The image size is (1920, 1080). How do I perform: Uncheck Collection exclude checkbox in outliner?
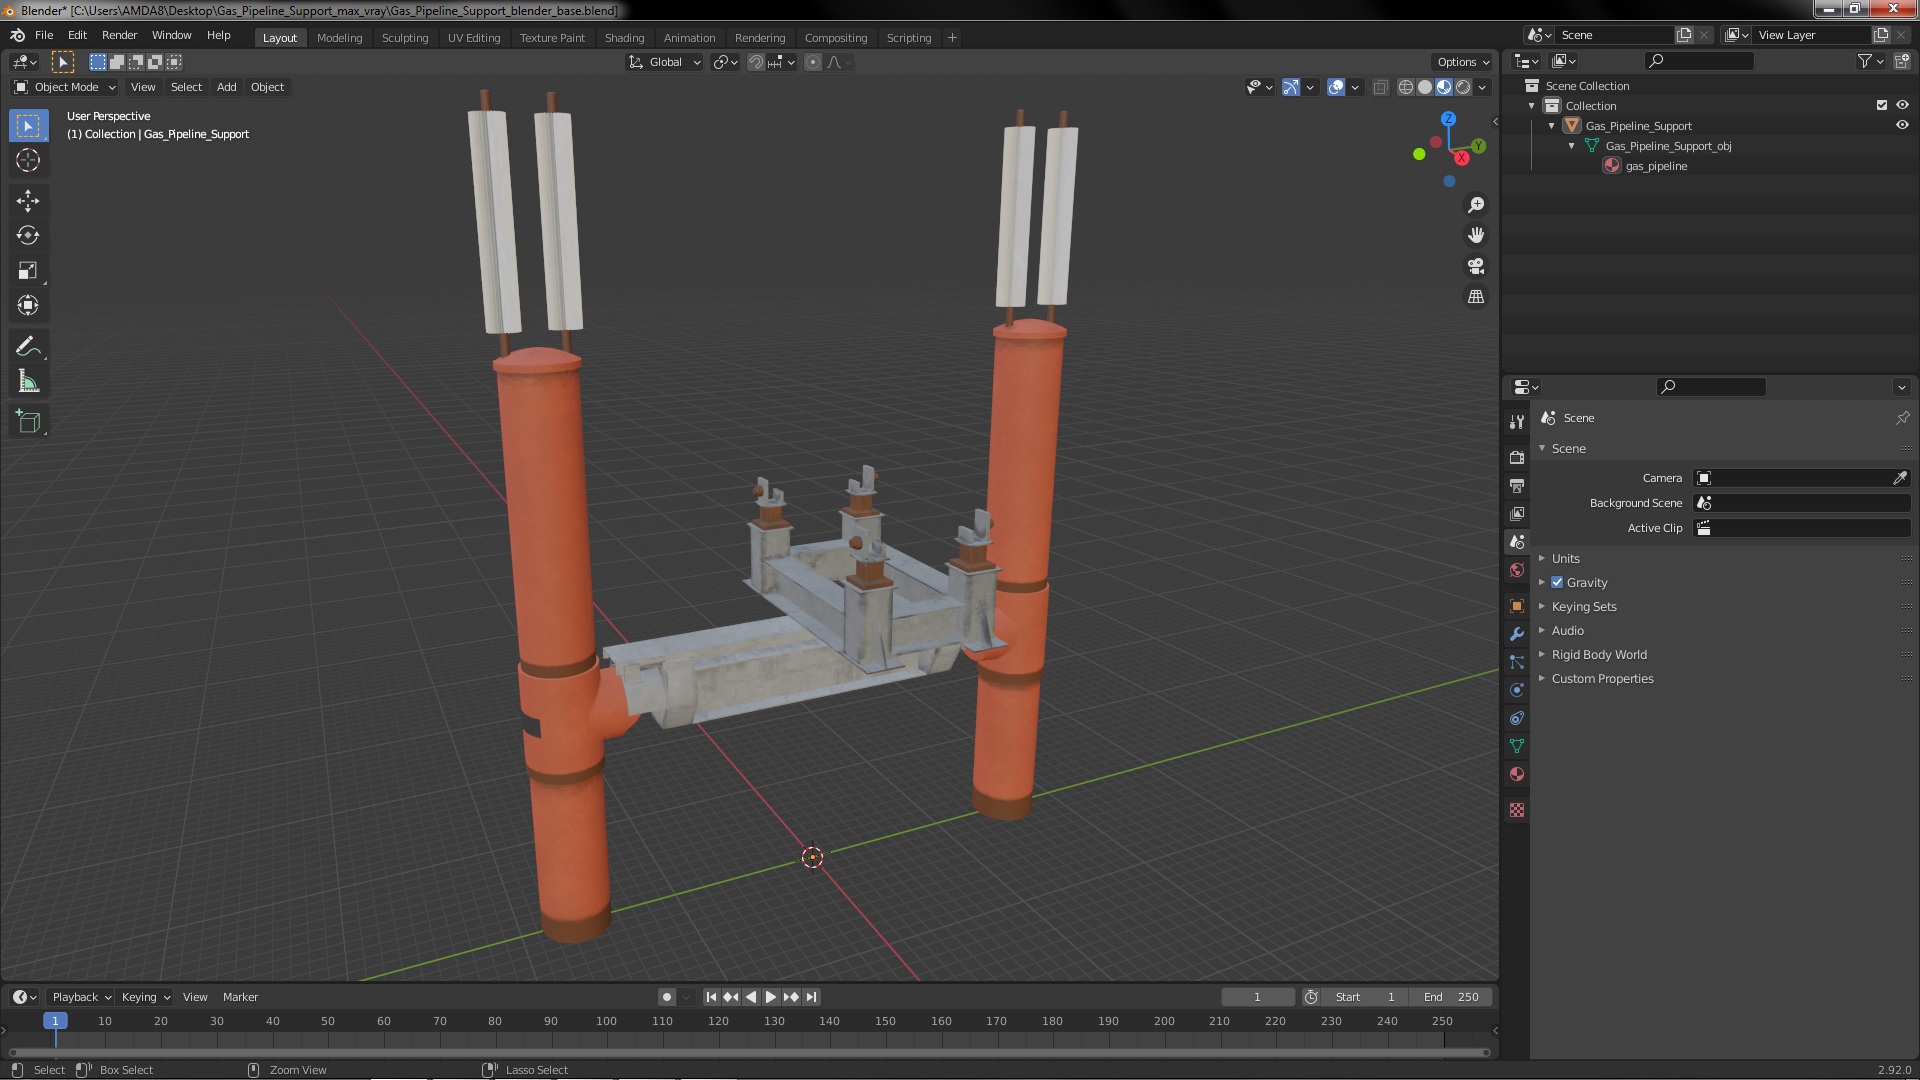(1882, 106)
